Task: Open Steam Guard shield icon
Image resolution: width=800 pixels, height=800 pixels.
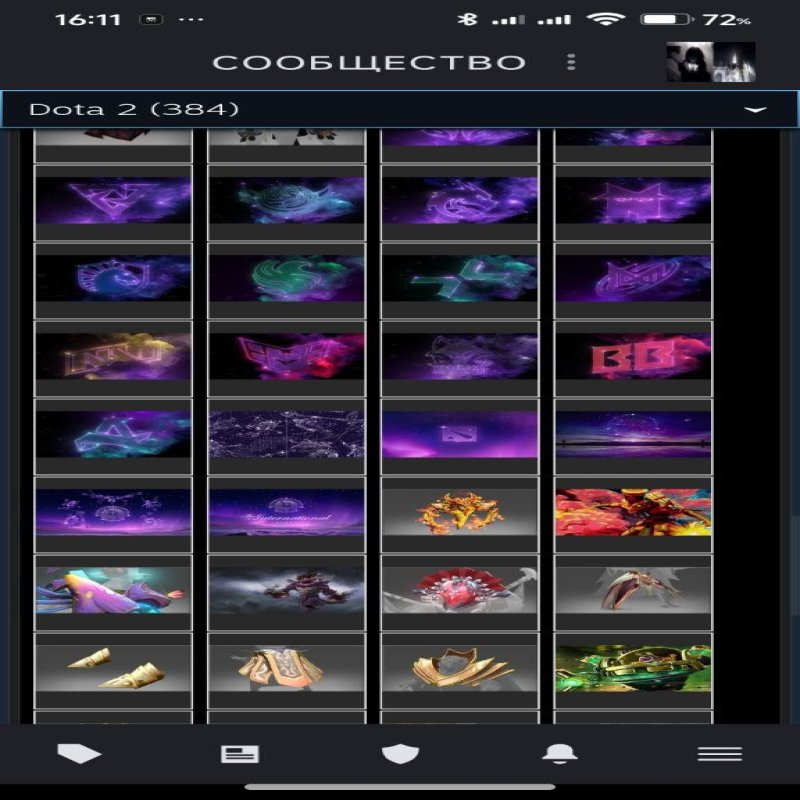Action: pyautogui.click(x=400, y=754)
